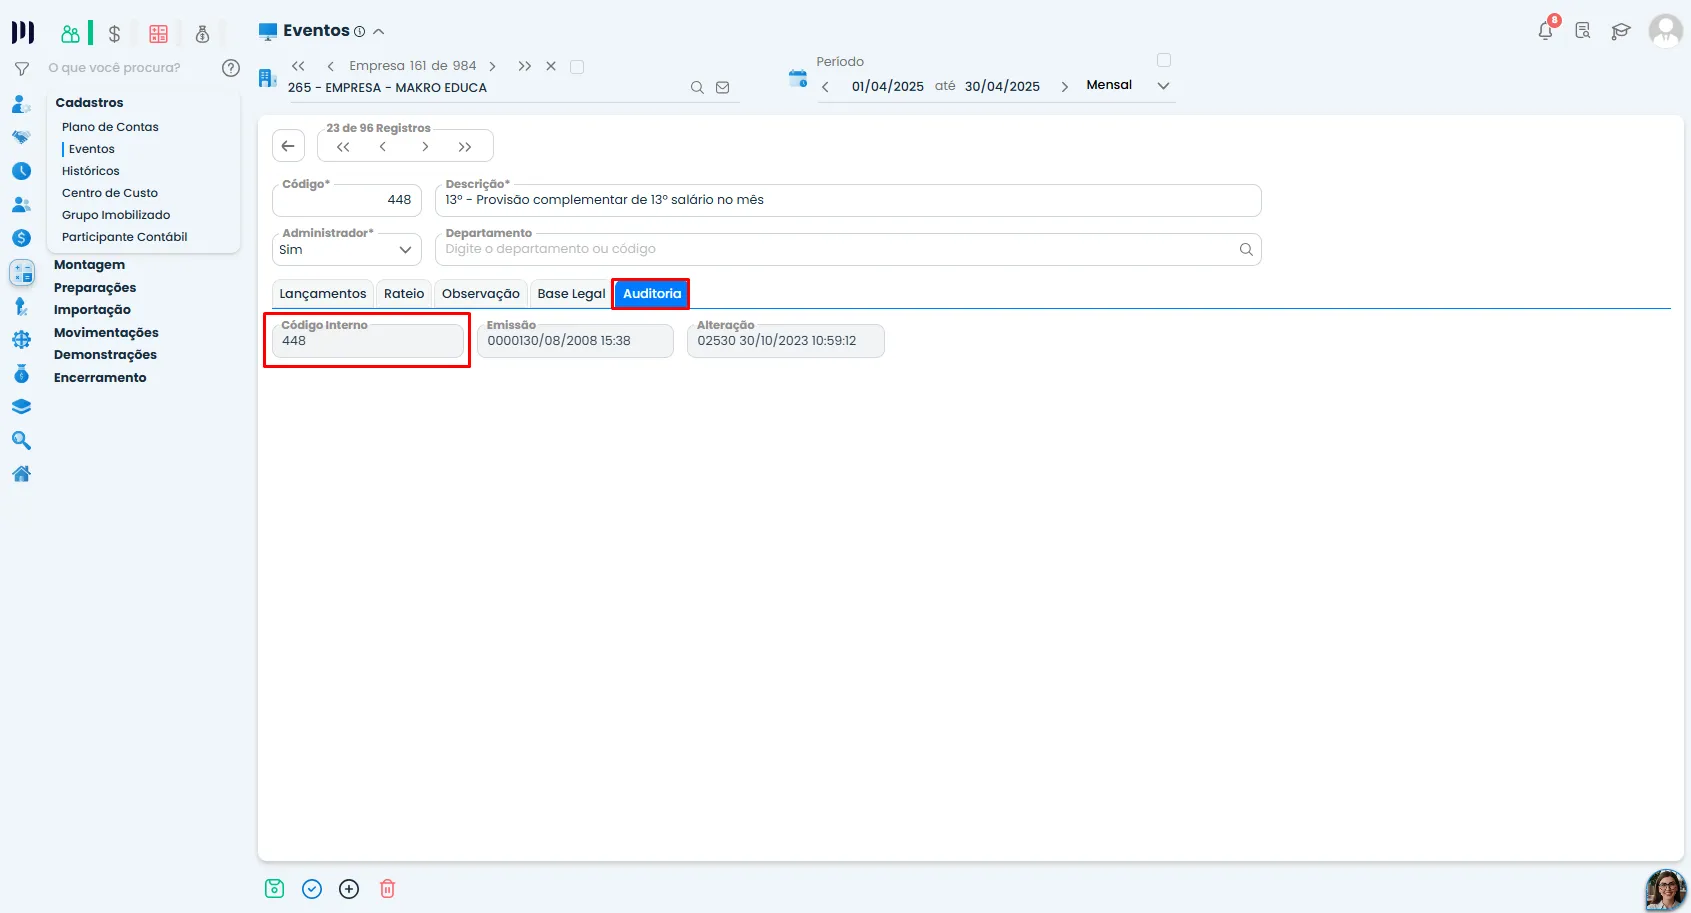This screenshot has width=1691, height=913.
Task: Expand the Mensal period dropdown
Action: [1163, 86]
